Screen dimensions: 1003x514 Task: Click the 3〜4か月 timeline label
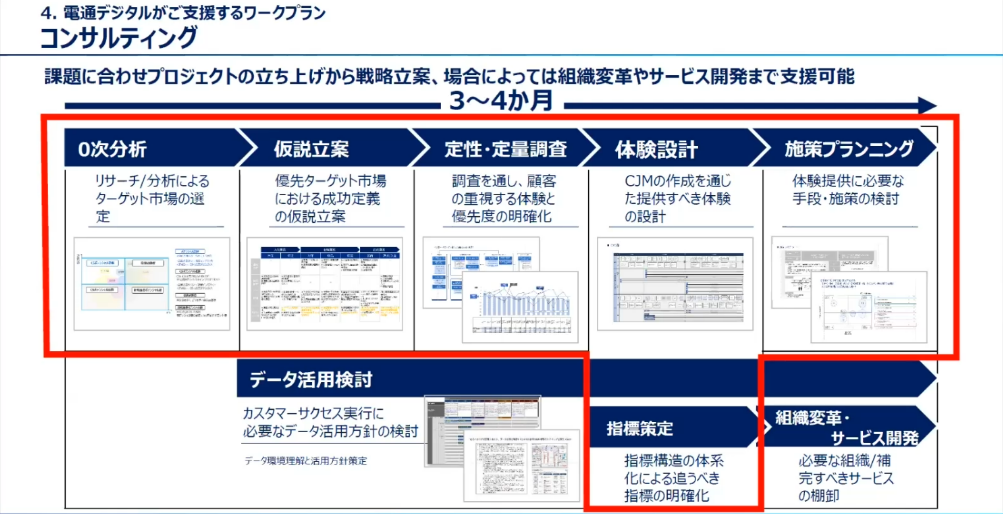pyautogui.click(x=499, y=101)
